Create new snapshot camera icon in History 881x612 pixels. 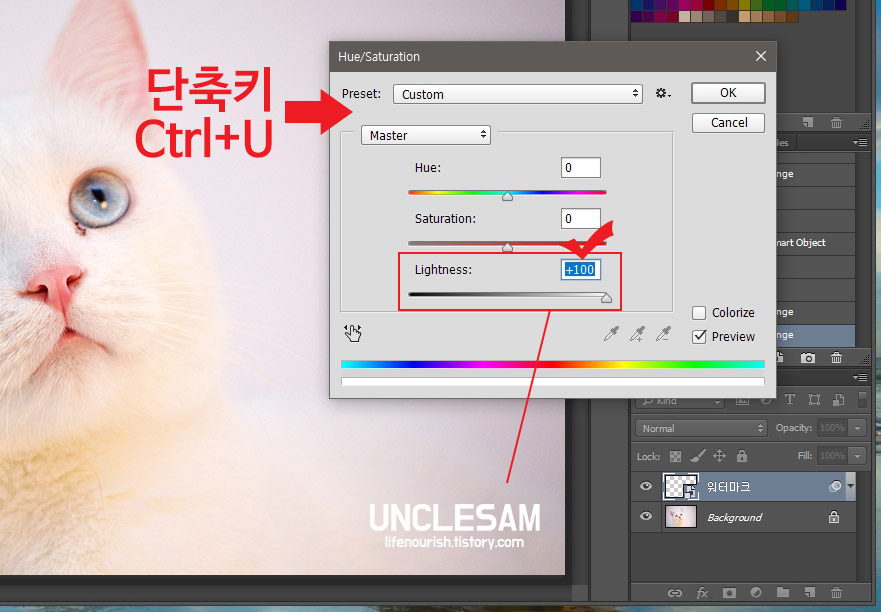click(x=808, y=357)
